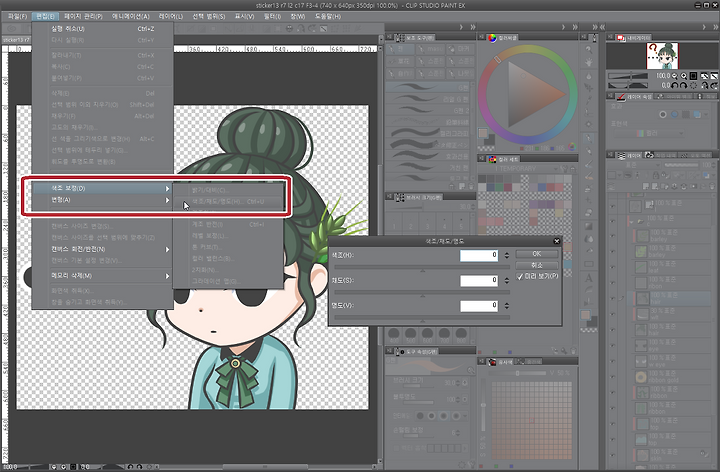Select the Hand move tool
The height and width of the screenshot is (472, 720).
(x=589, y=62)
